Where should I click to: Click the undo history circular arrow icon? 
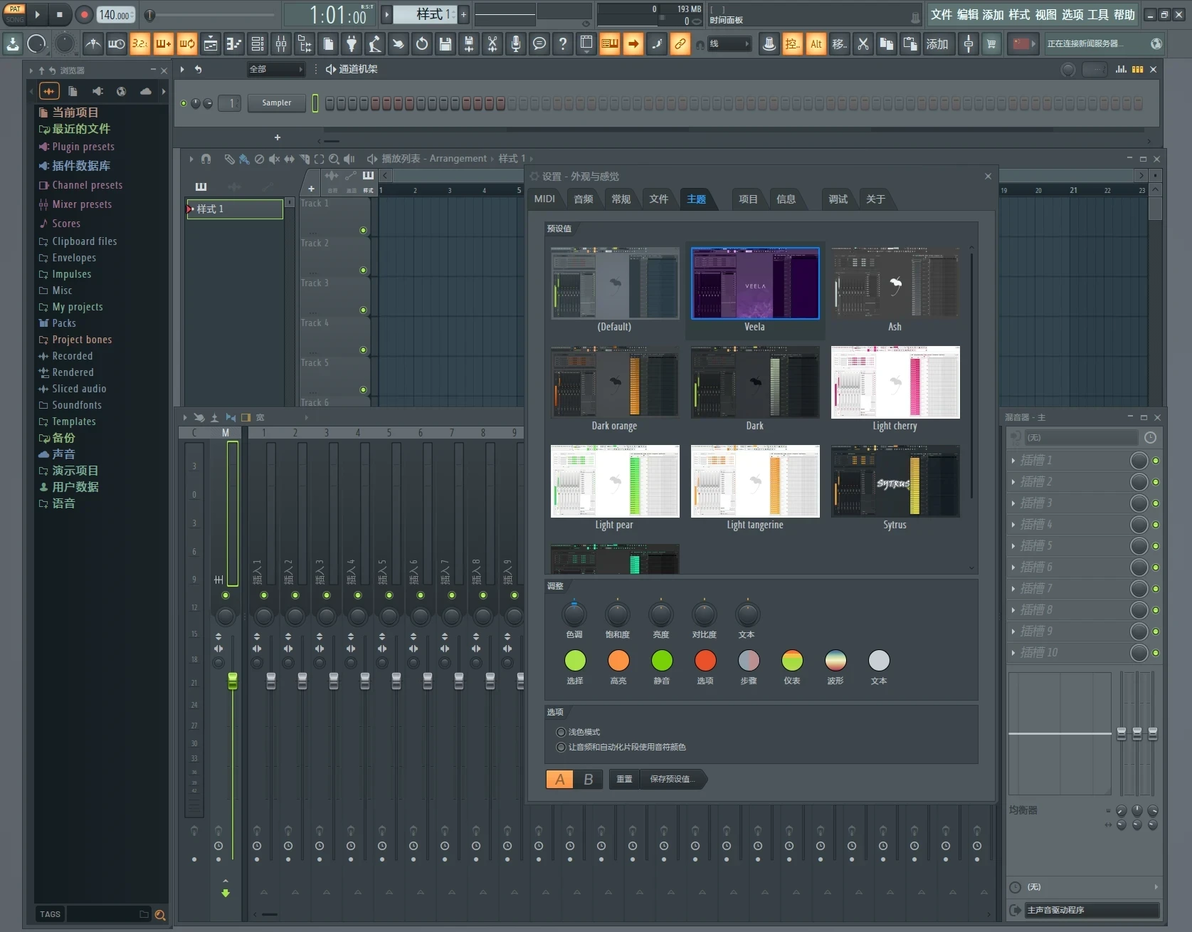click(x=422, y=44)
